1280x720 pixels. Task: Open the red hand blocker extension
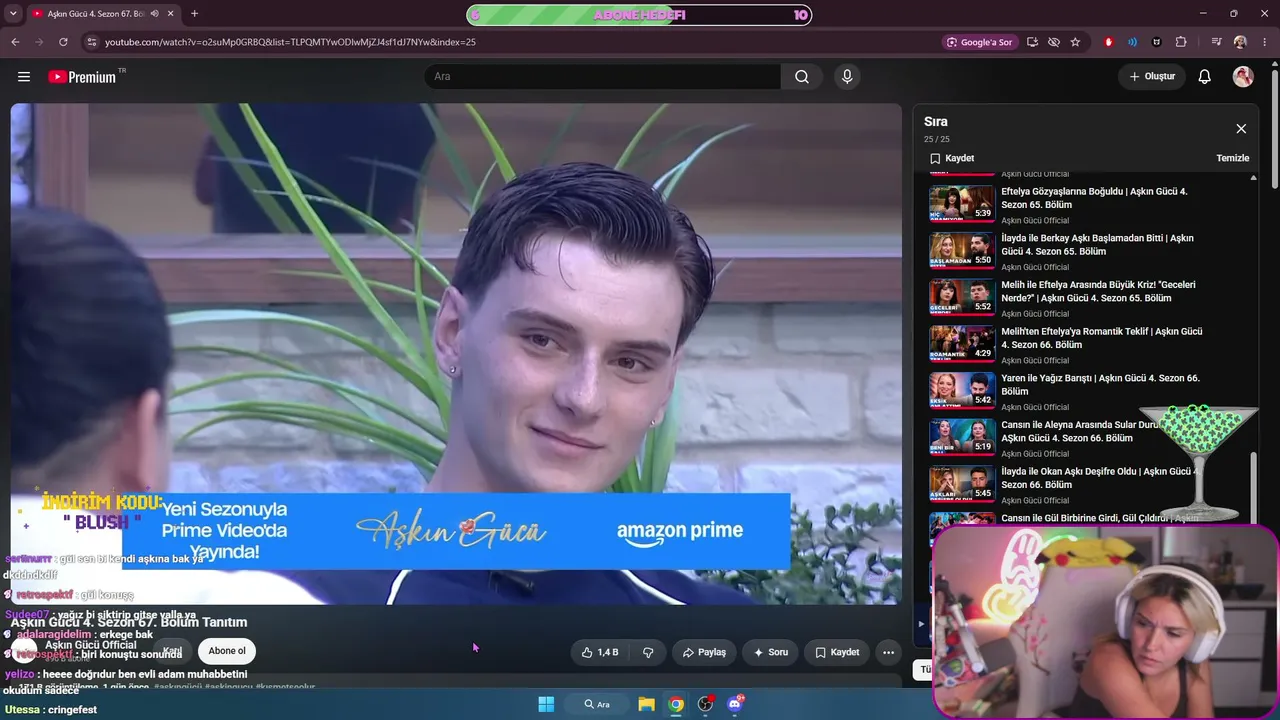pos(1108,42)
